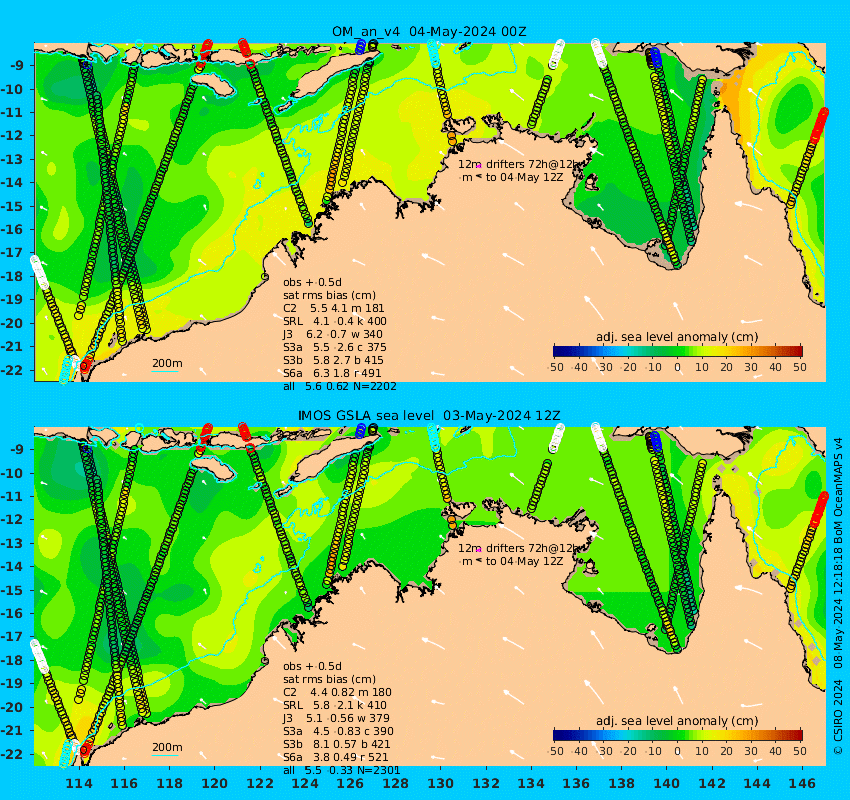Click 'adj. sea level anomaly (cm)' label in OM_an_v4 panel
Screen dimensions: 850x800
(677, 337)
